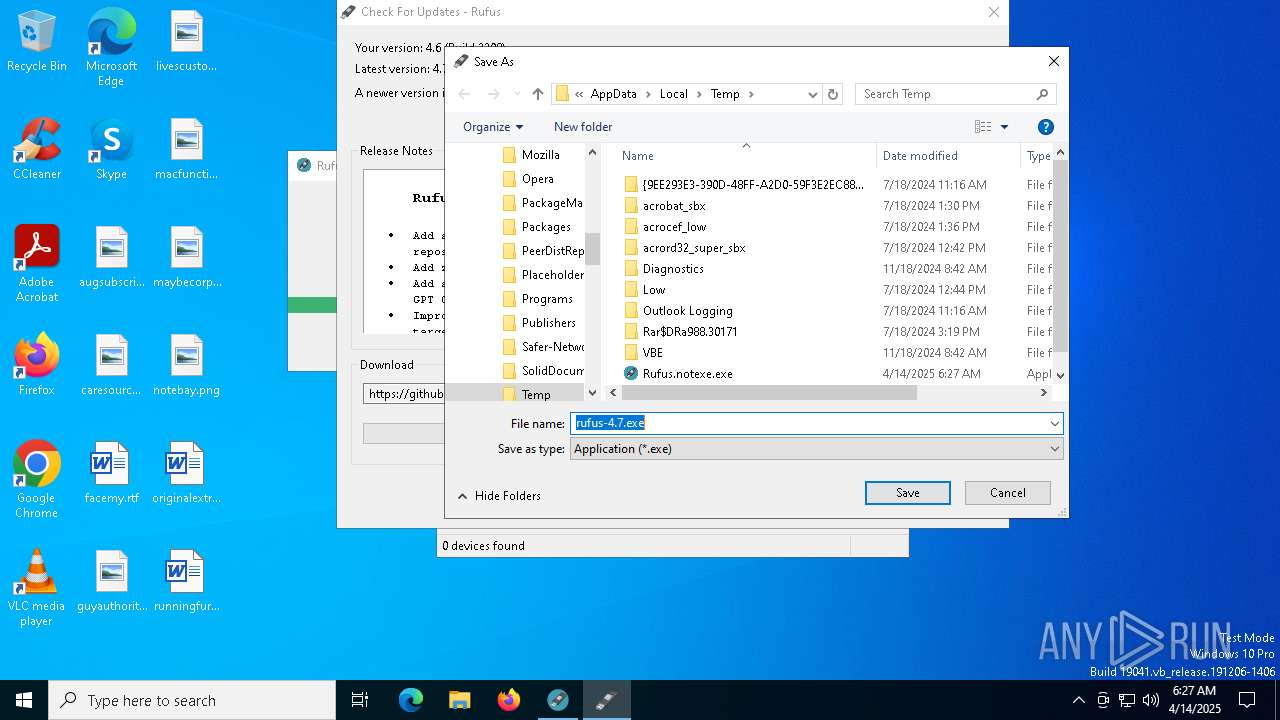Select the Outlook Logging folder
1280x720 pixels.
(x=688, y=311)
